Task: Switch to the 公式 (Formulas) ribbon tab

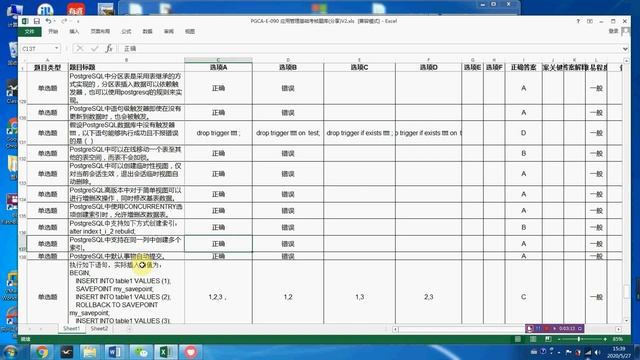Action: 126,31
